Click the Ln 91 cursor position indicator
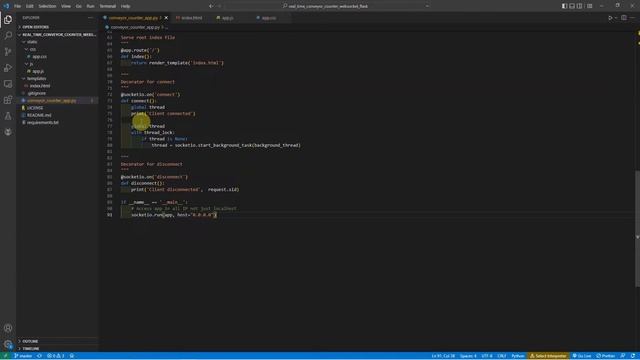Image resolution: width=640 pixels, height=360 pixels. (x=443, y=356)
